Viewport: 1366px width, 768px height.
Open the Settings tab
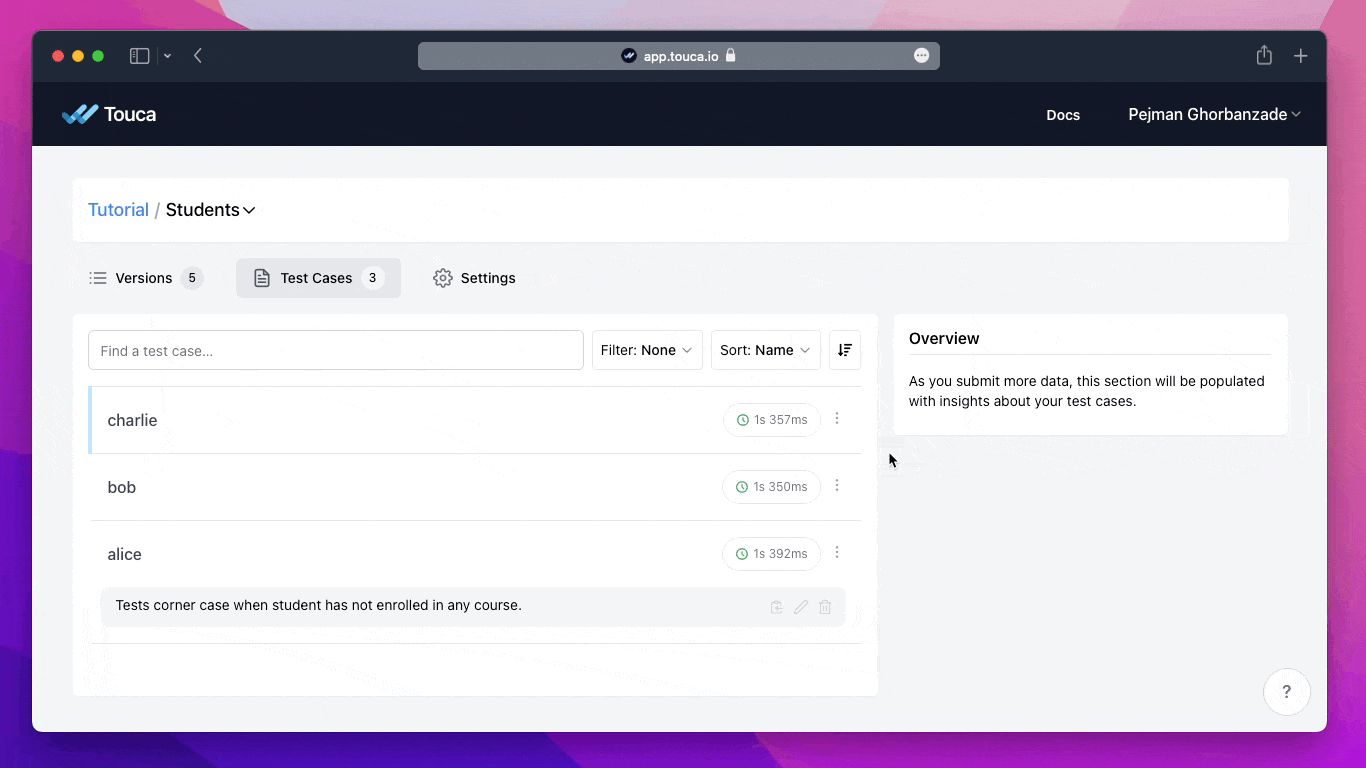coord(474,278)
